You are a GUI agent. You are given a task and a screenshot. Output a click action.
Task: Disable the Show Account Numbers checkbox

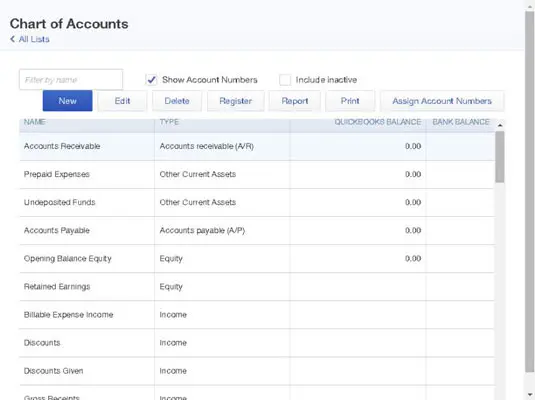pos(151,80)
